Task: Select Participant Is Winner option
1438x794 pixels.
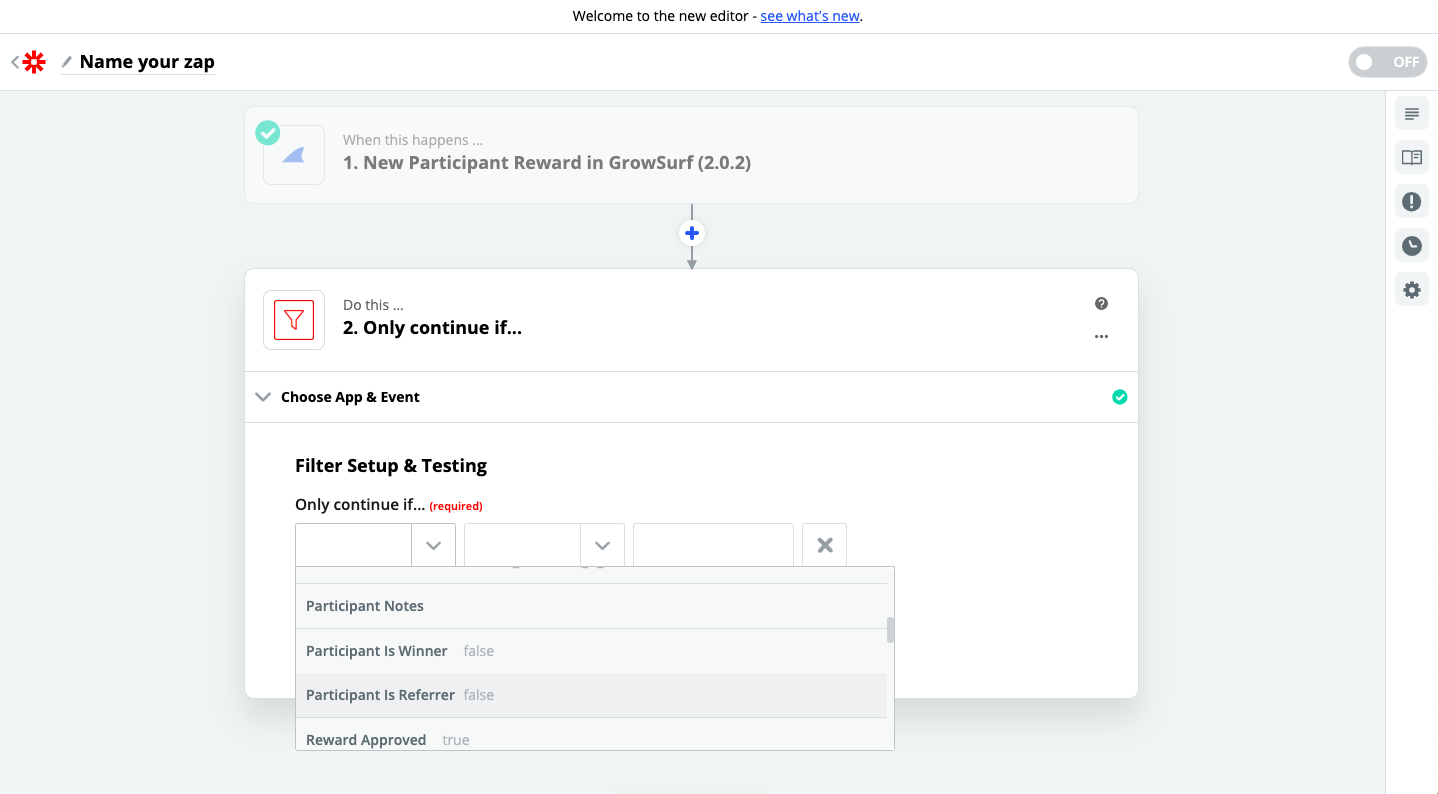Action: [x=591, y=651]
